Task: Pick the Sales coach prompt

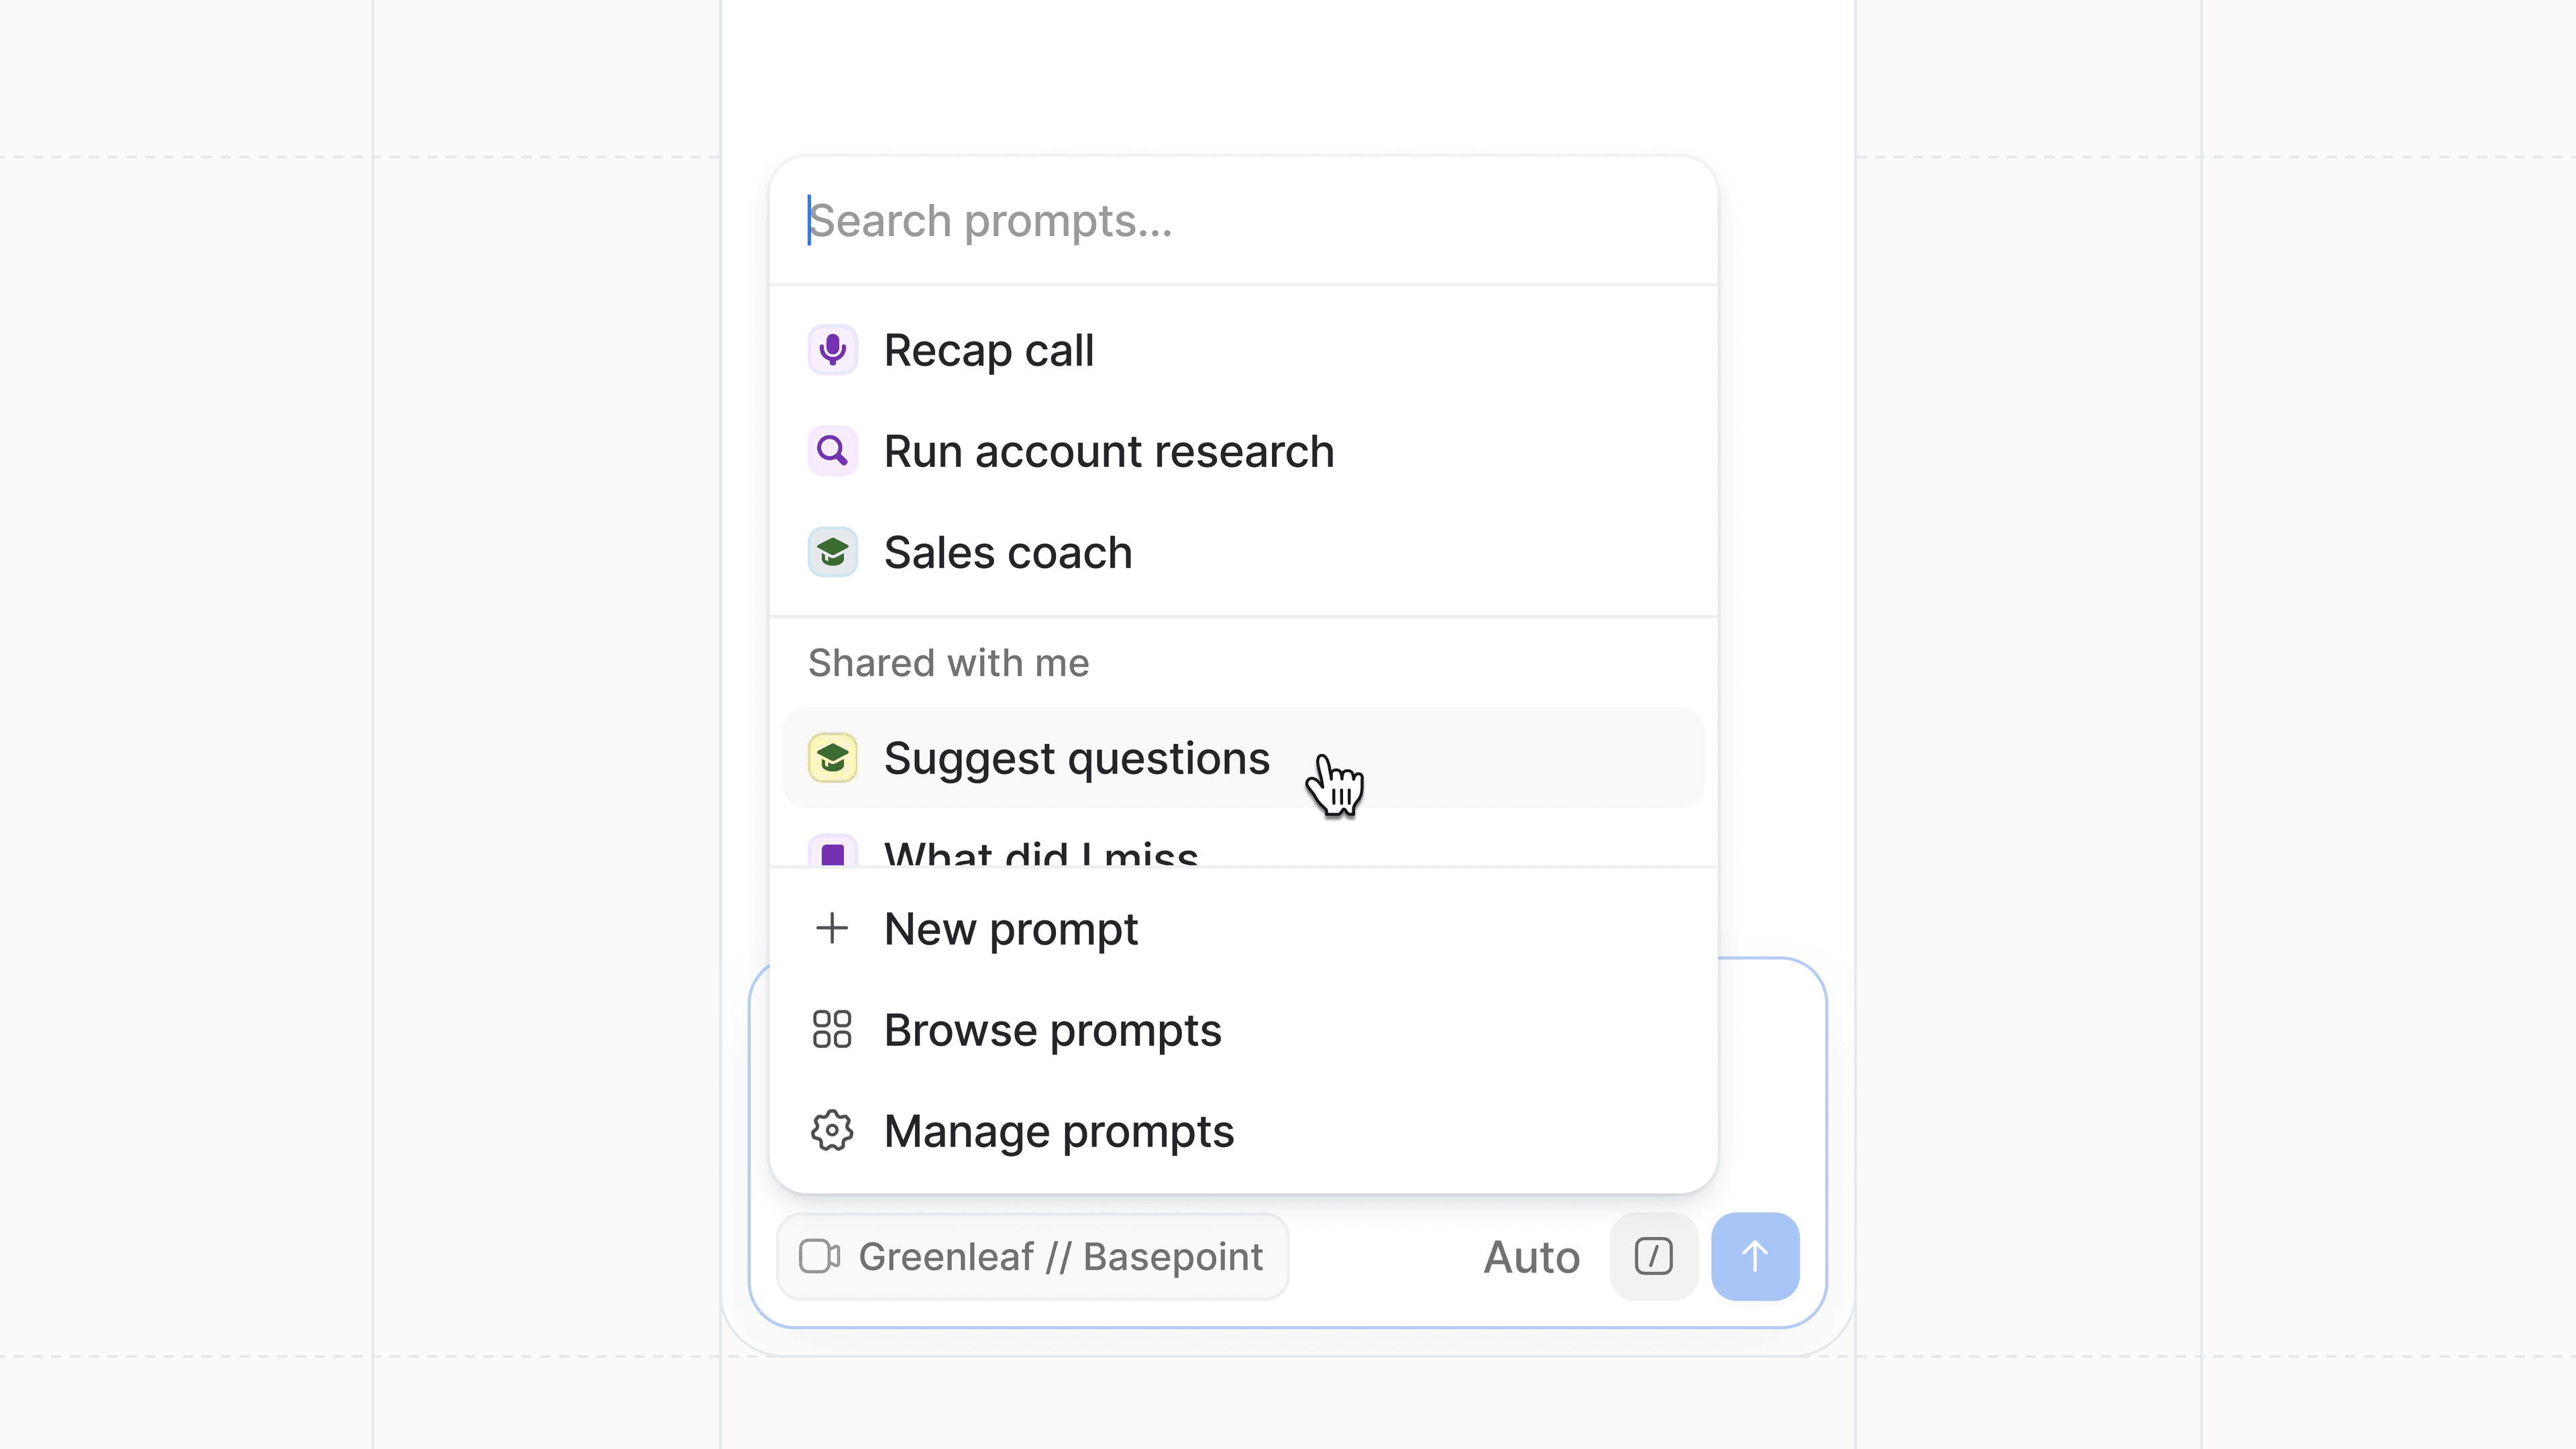Action: coord(1007,553)
